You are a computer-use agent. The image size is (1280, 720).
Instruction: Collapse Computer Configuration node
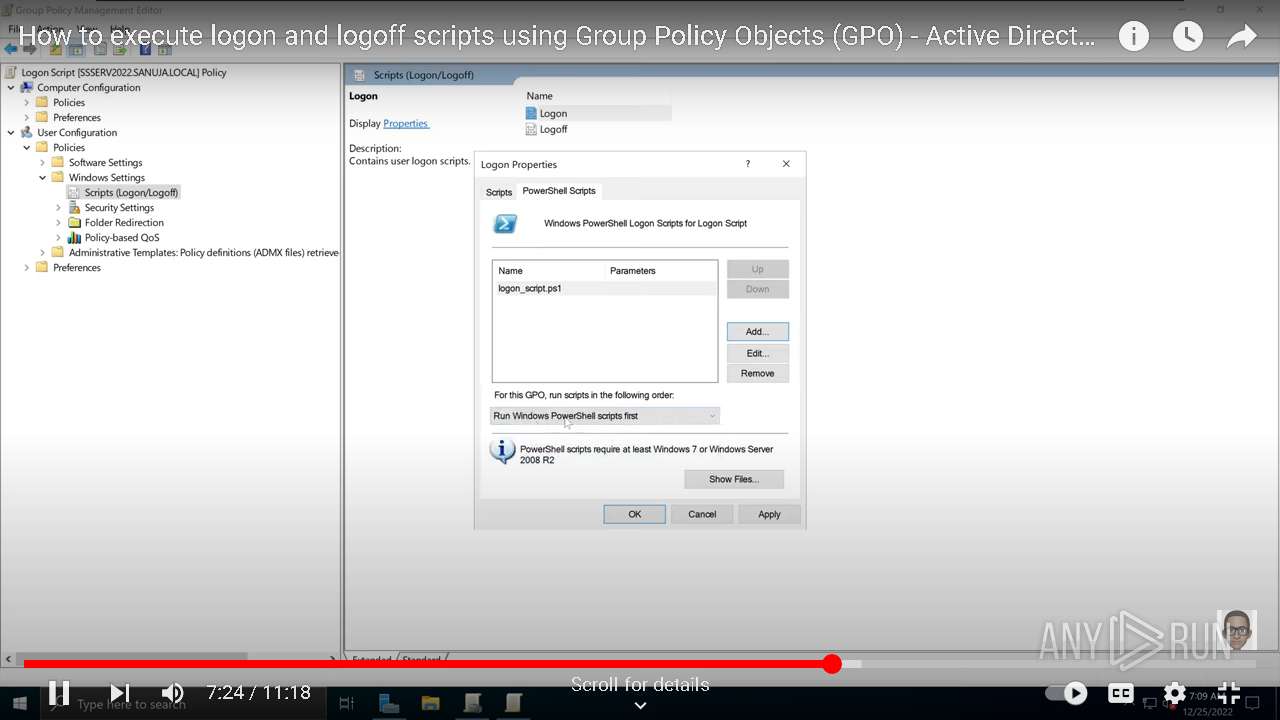point(11,87)
